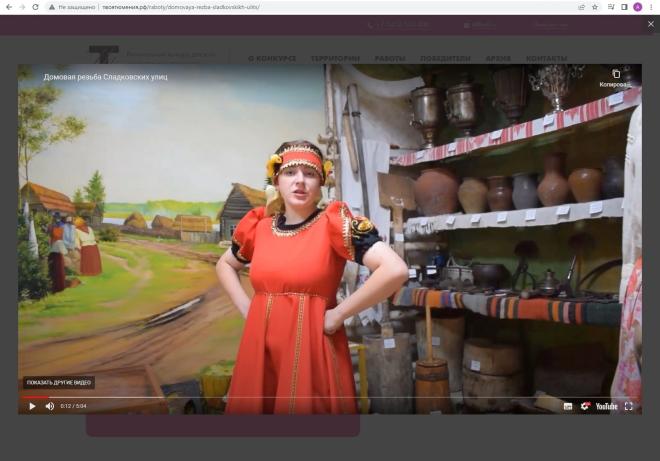Copy the video link icon

pos(615,76)
